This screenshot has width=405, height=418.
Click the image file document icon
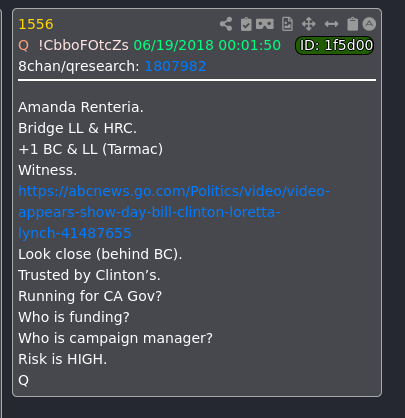click(x=287, y=24)
